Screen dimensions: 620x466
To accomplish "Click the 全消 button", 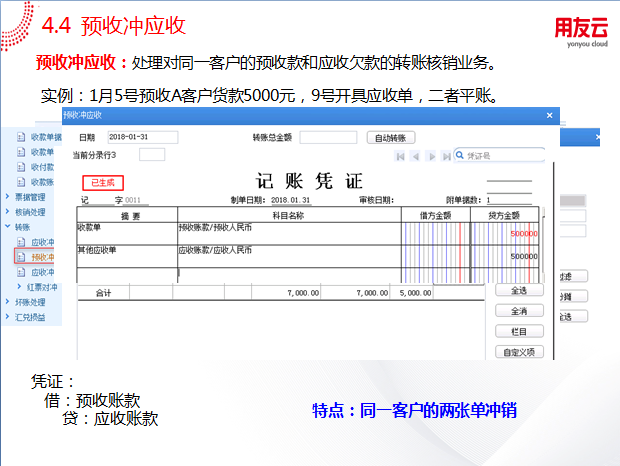I will [519, 311].
